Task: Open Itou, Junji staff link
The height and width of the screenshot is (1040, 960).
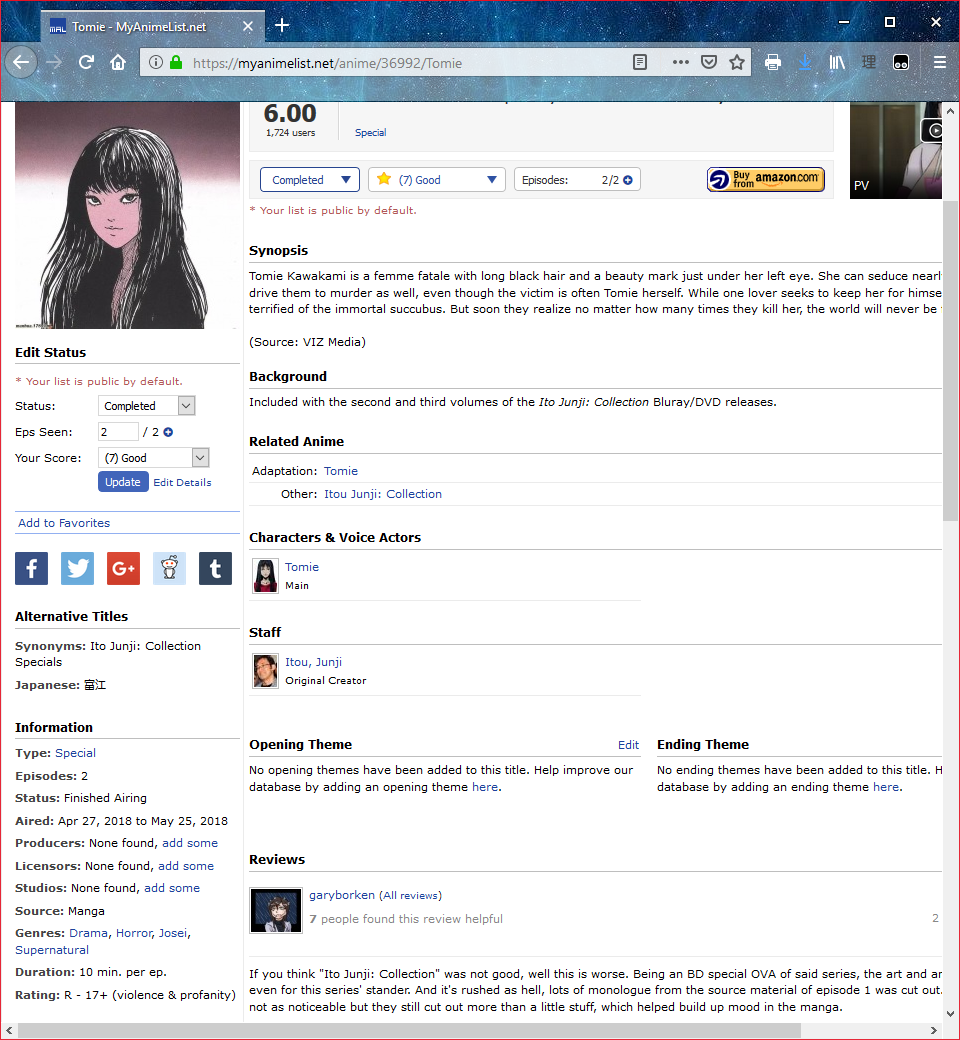Action: coord(314,662)
